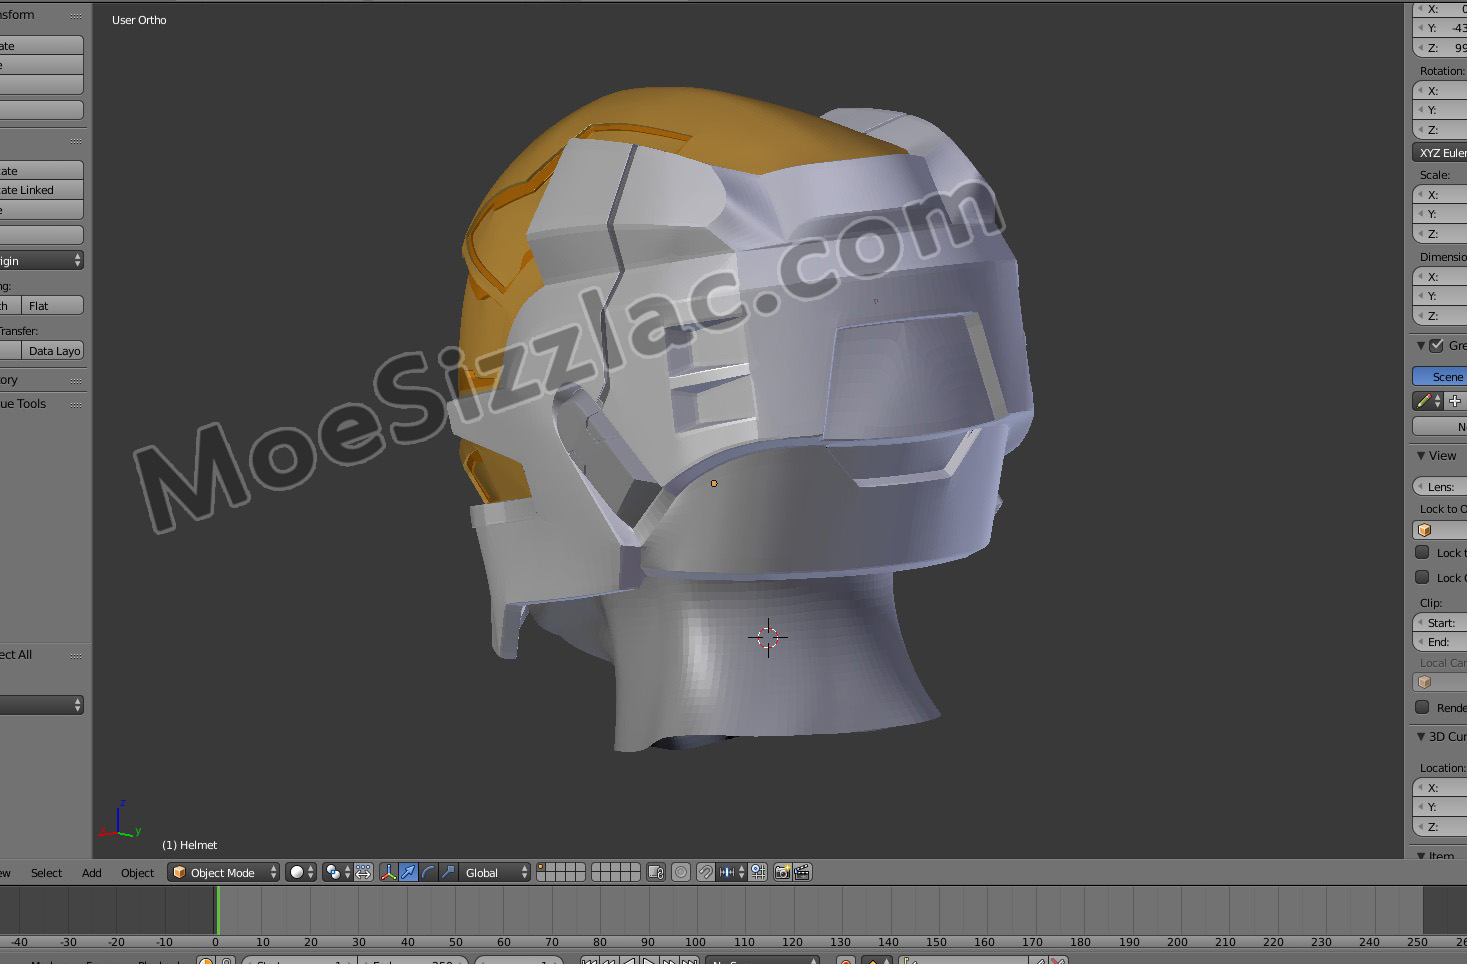Click the User Ortho view label
Screen dimensions: 1467x964
click(x=139, y=20)
